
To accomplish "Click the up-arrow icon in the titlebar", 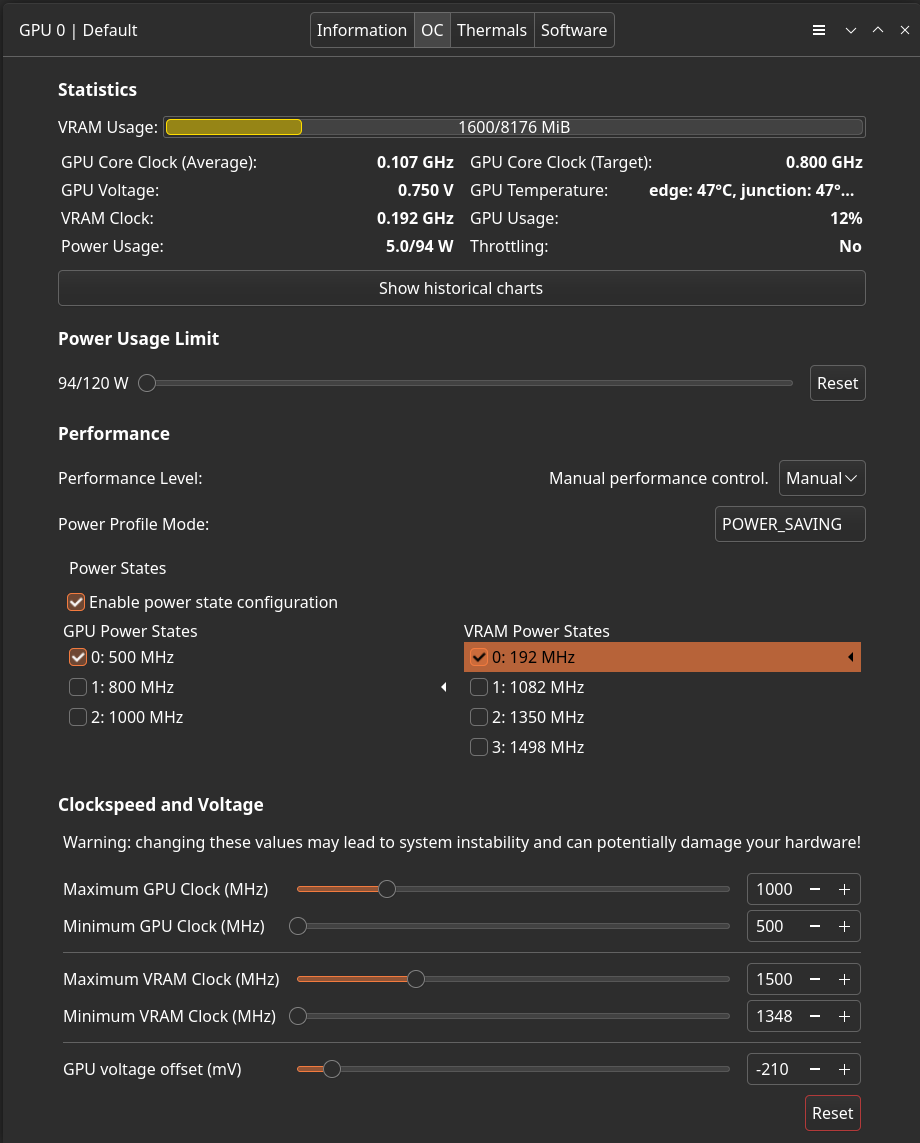I will point(877,30).
